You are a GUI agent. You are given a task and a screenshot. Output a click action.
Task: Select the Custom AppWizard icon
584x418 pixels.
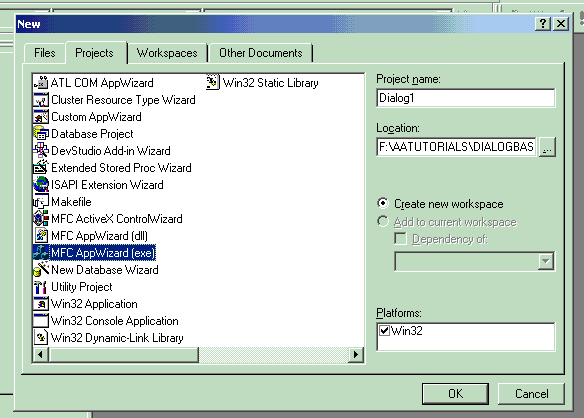pos(41,117)
